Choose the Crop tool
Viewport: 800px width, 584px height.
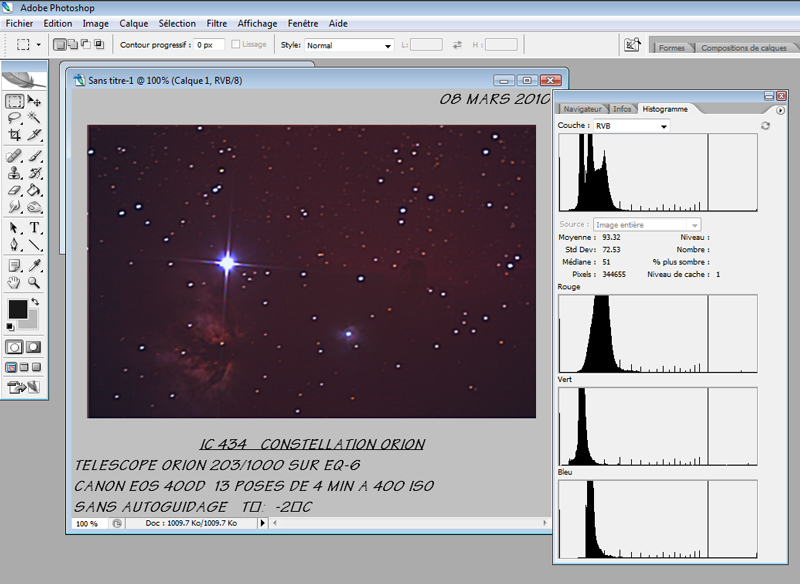point(14,135)
